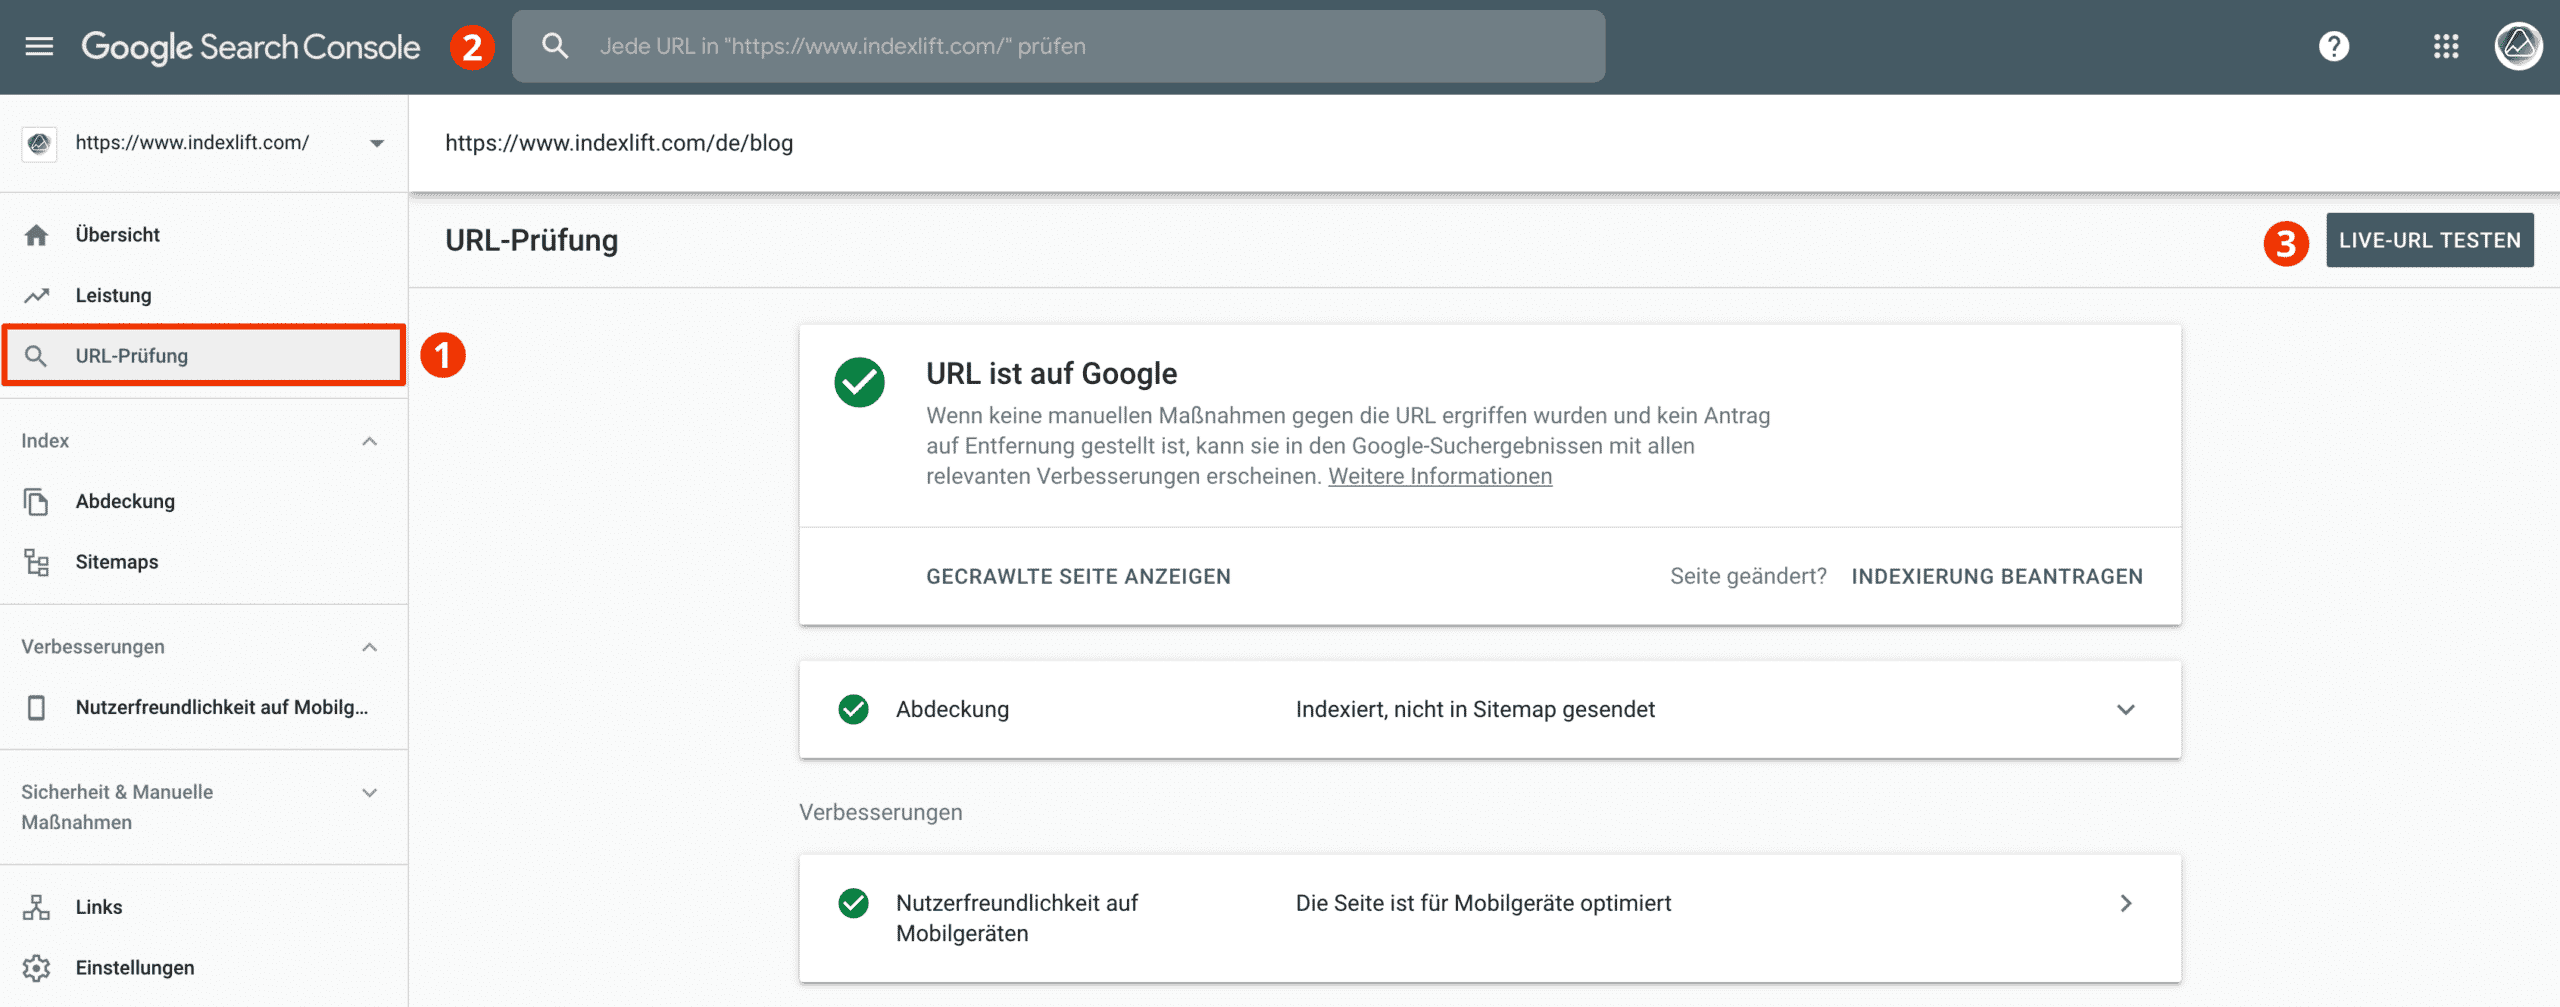Open the property selector dropdown arrow
Screen dimensions: 2560x1007
pyautogui.click(x=377, y=143)
